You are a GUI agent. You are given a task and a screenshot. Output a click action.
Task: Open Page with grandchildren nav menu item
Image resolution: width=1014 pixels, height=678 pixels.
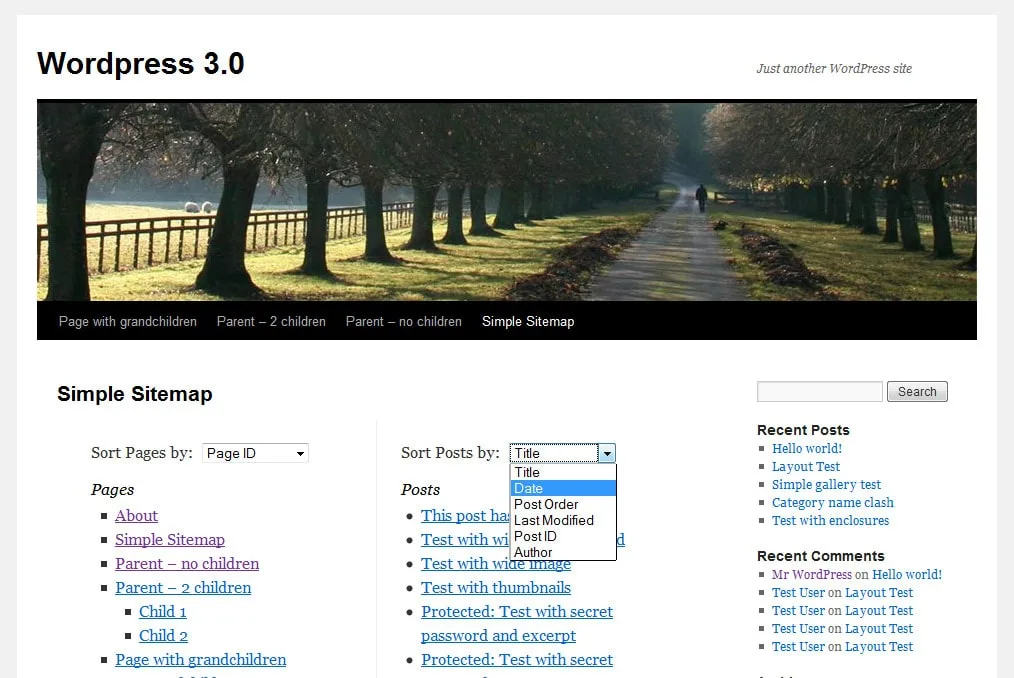(x=127, y=322)
